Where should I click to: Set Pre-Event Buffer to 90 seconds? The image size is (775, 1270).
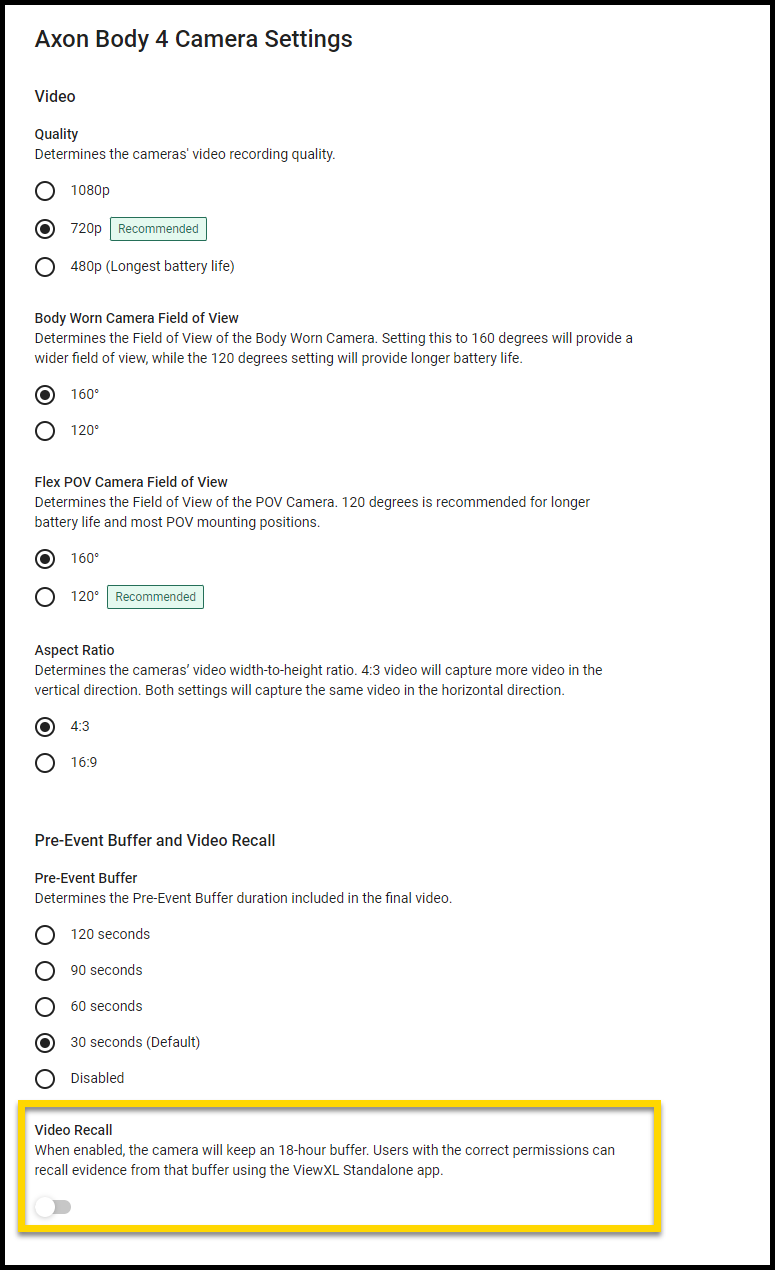click(x=44, y=970)
